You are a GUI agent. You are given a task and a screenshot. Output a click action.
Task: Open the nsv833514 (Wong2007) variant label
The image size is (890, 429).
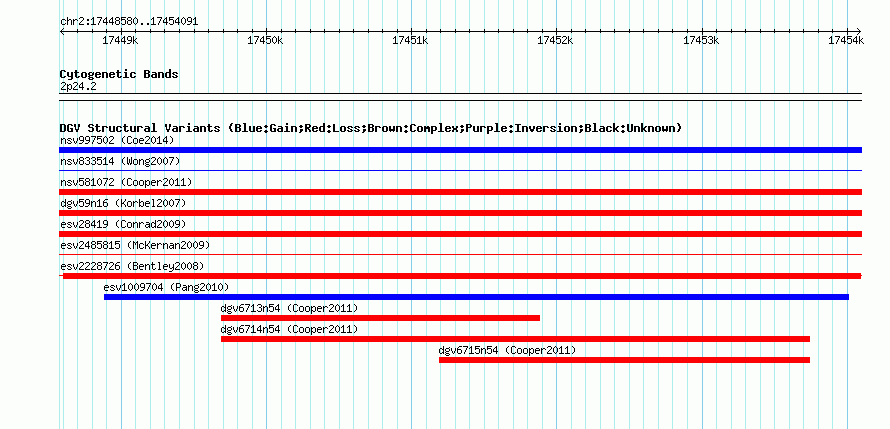point(120,161)
